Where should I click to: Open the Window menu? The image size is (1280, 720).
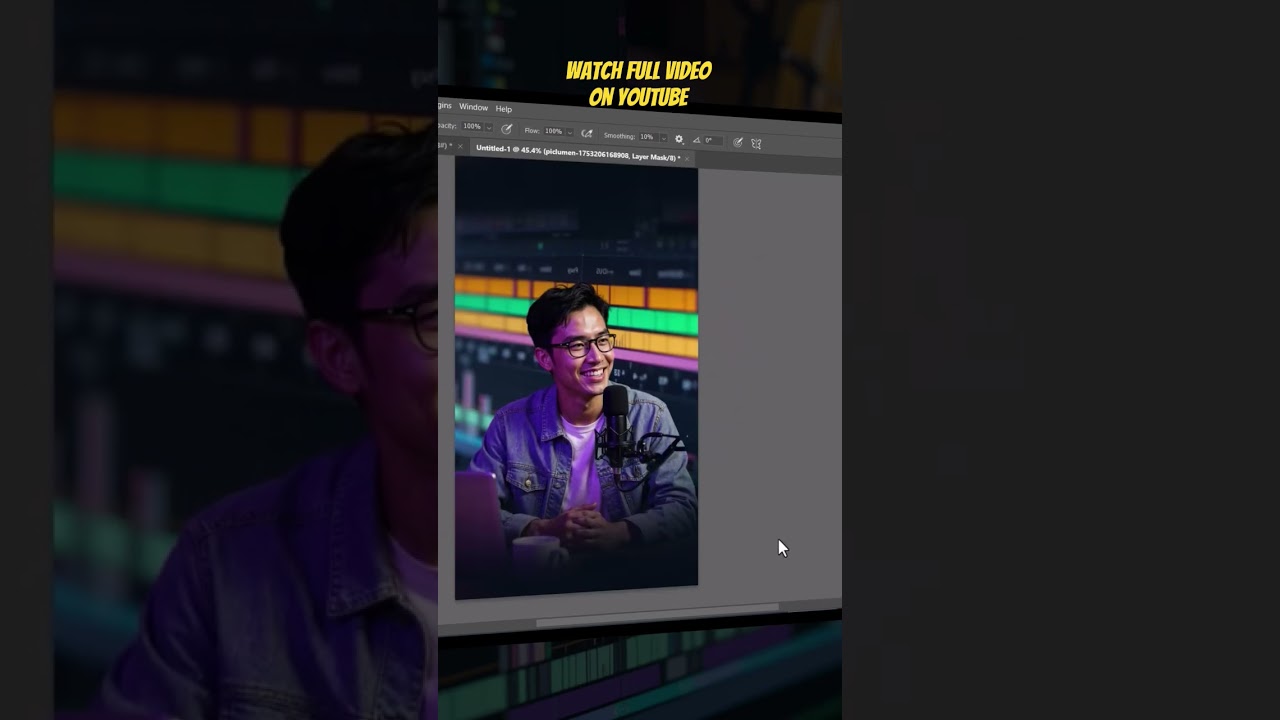473,107
